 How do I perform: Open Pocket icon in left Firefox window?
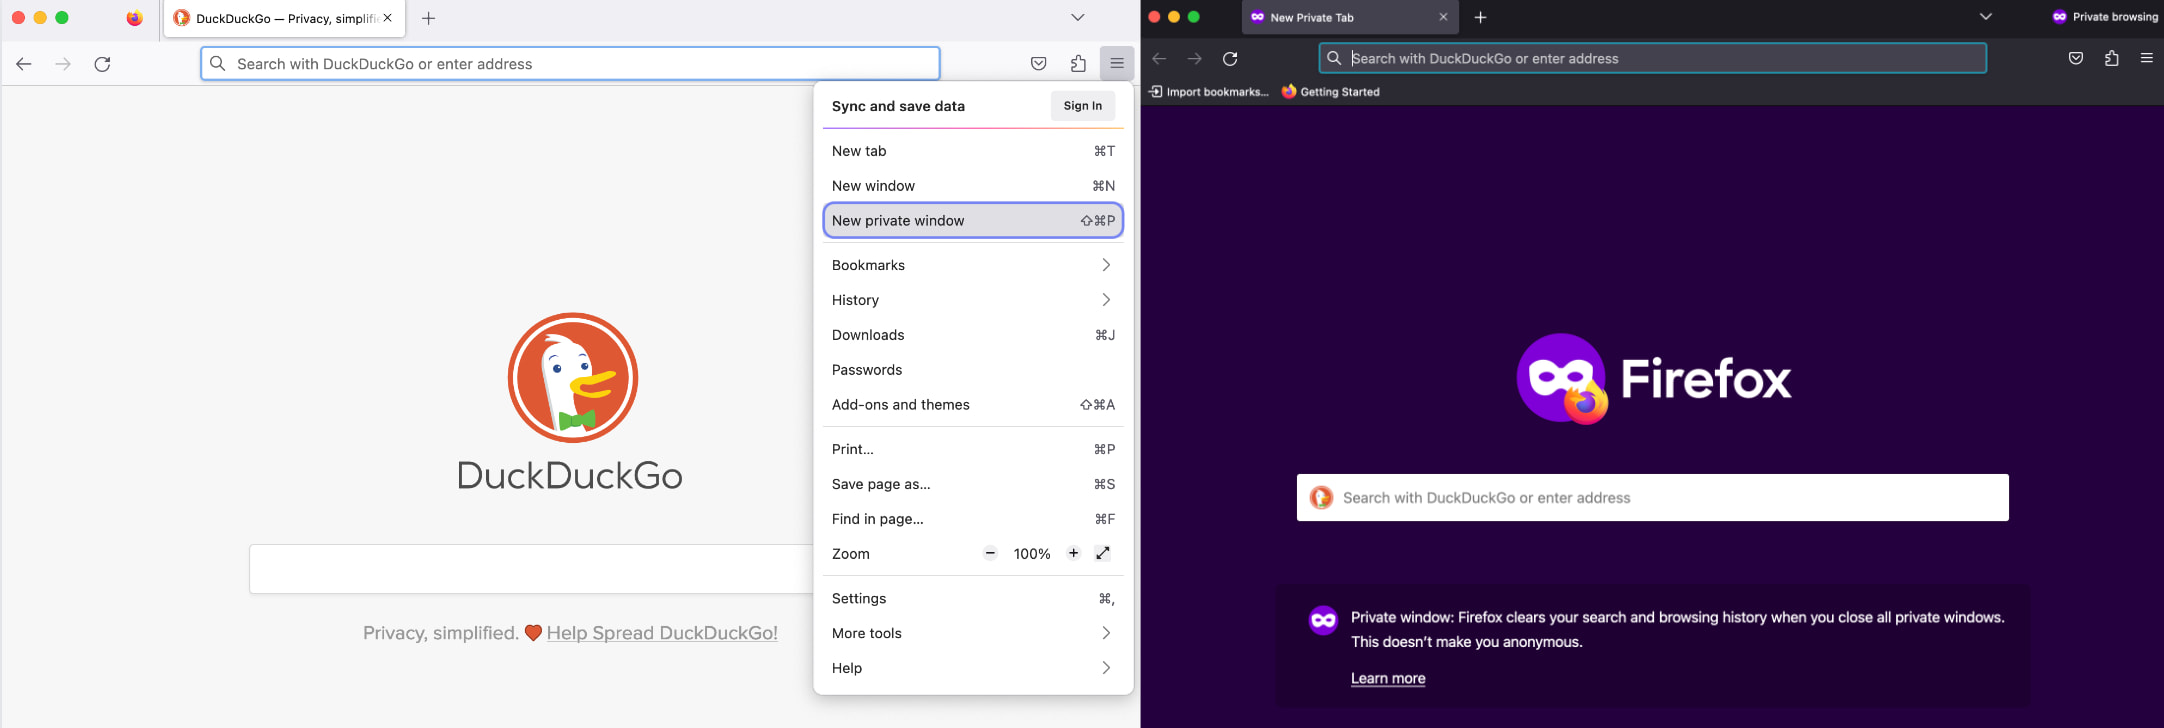(x=1039, y=64)
